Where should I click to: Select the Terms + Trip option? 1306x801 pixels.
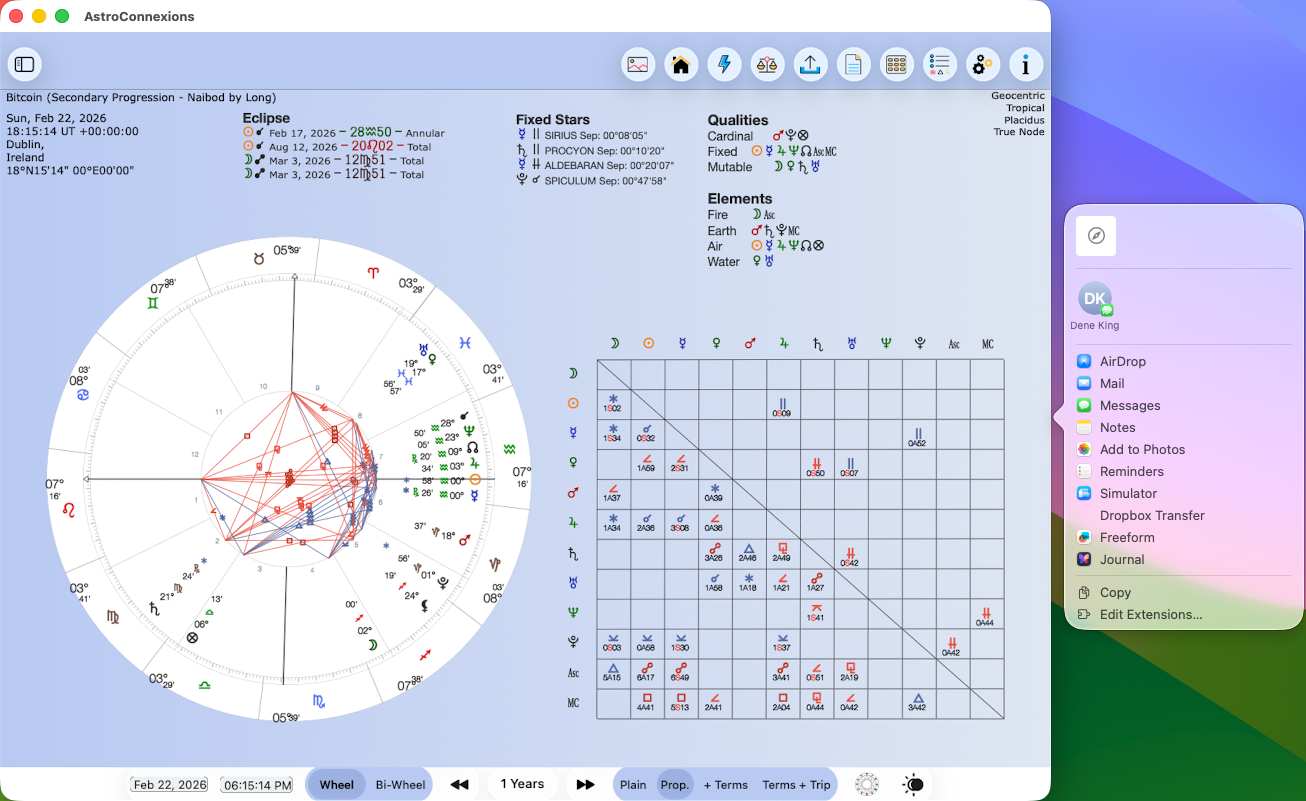coord(796,785)
